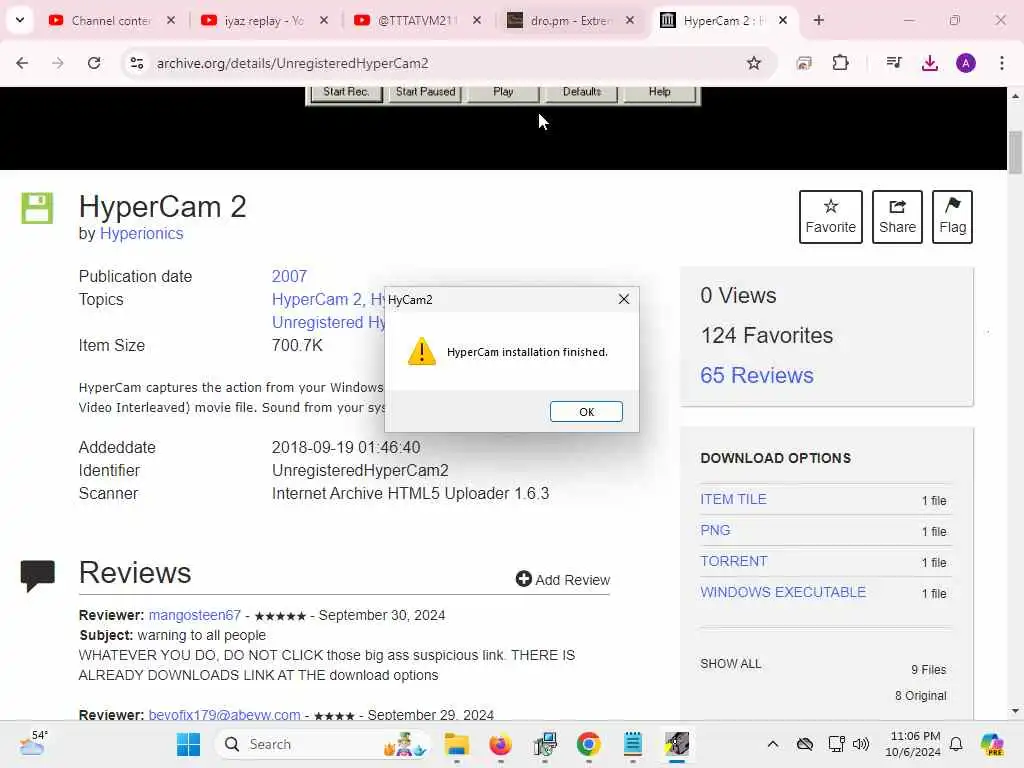The height and width of the screenshot is (768, 1024).
Task: Show hidden system tray icons
Action: (773, 744)
